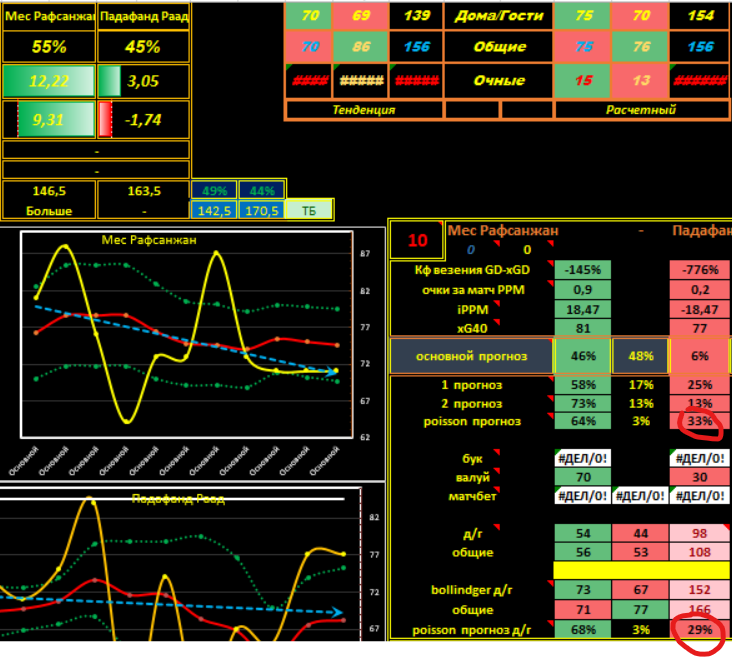Click the red data bar cell -1,74
This screenshot has width=732, height=657.
(144, 118)
